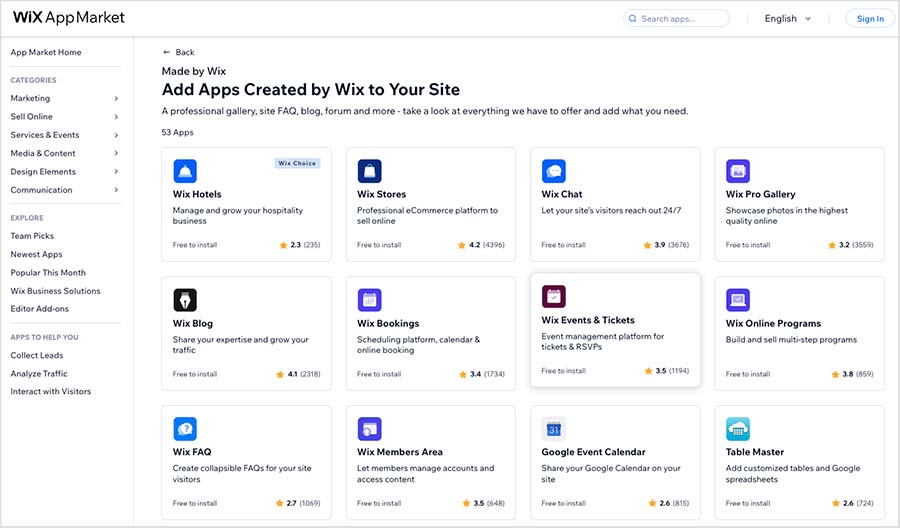Click the Wix Chat speech bubble icon
Viewport: 900px width, 528px height.
pyautogui.click(x=553, y=171)
